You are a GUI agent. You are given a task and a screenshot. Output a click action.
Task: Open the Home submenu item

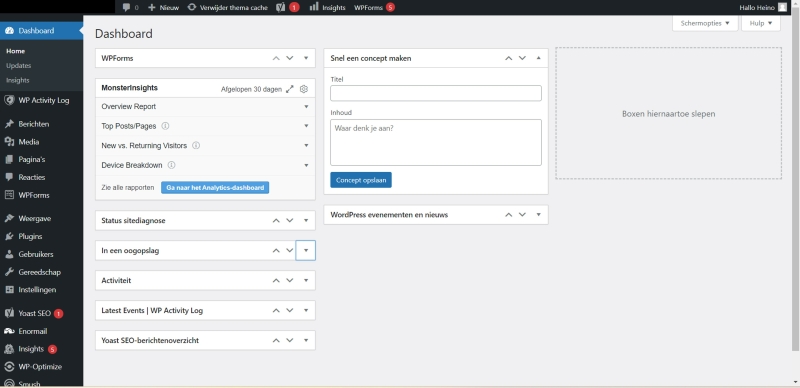tap(15, 51)
